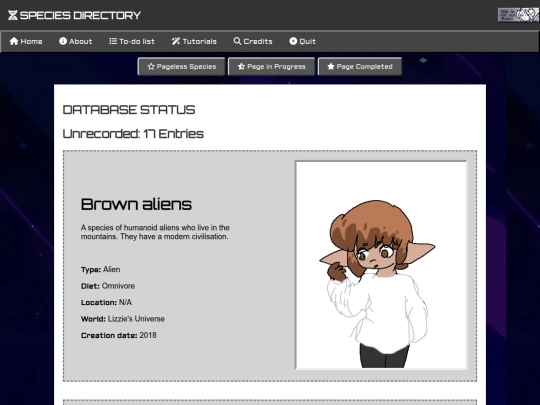
Task: Open the Tutorials menu item
Action: [194, 41]
